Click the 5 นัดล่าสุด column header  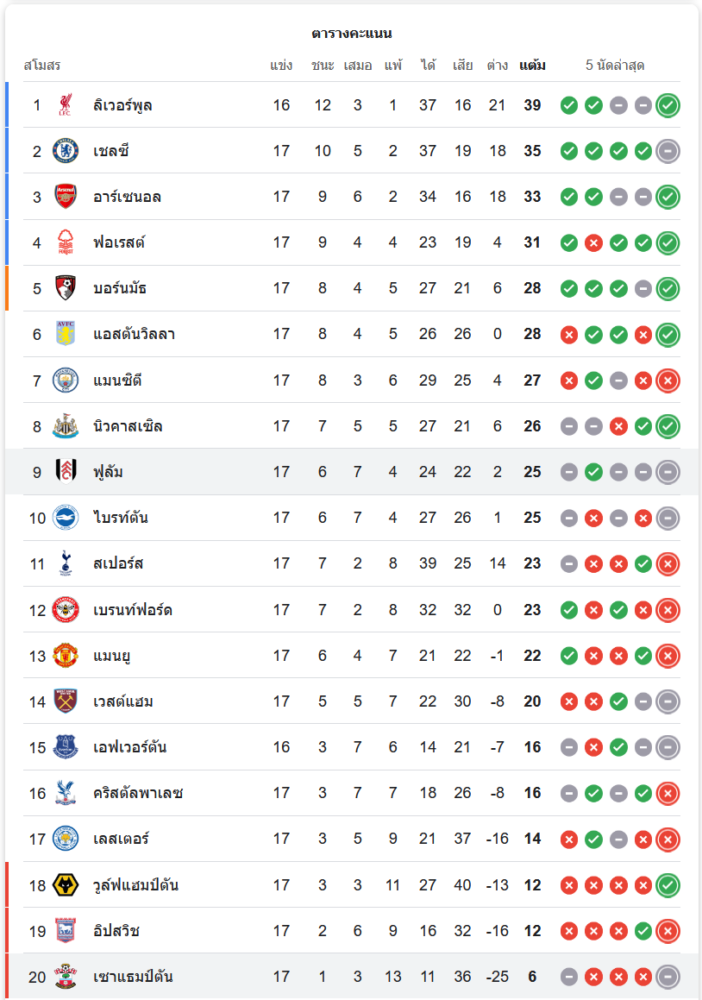615,66
